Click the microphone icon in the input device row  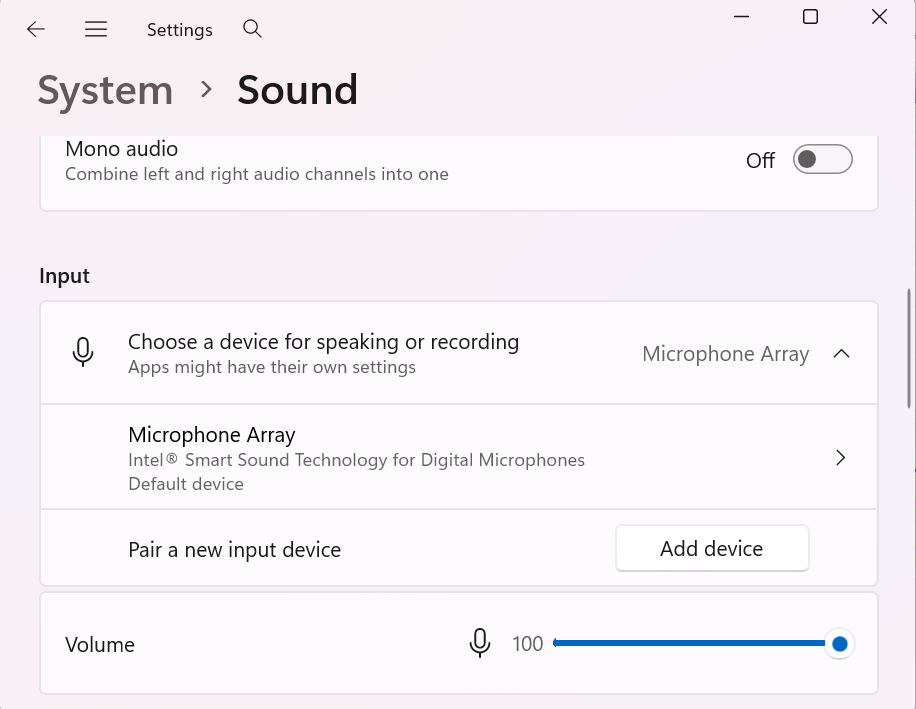[x=83, y=352]
